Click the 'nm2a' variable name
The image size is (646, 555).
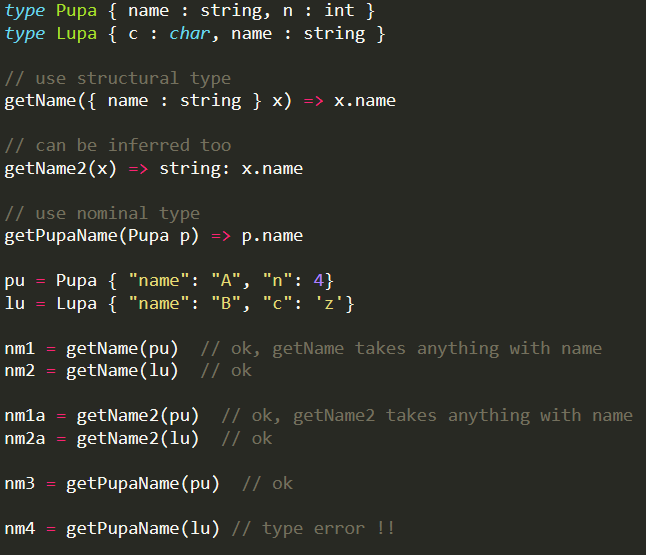25,439
